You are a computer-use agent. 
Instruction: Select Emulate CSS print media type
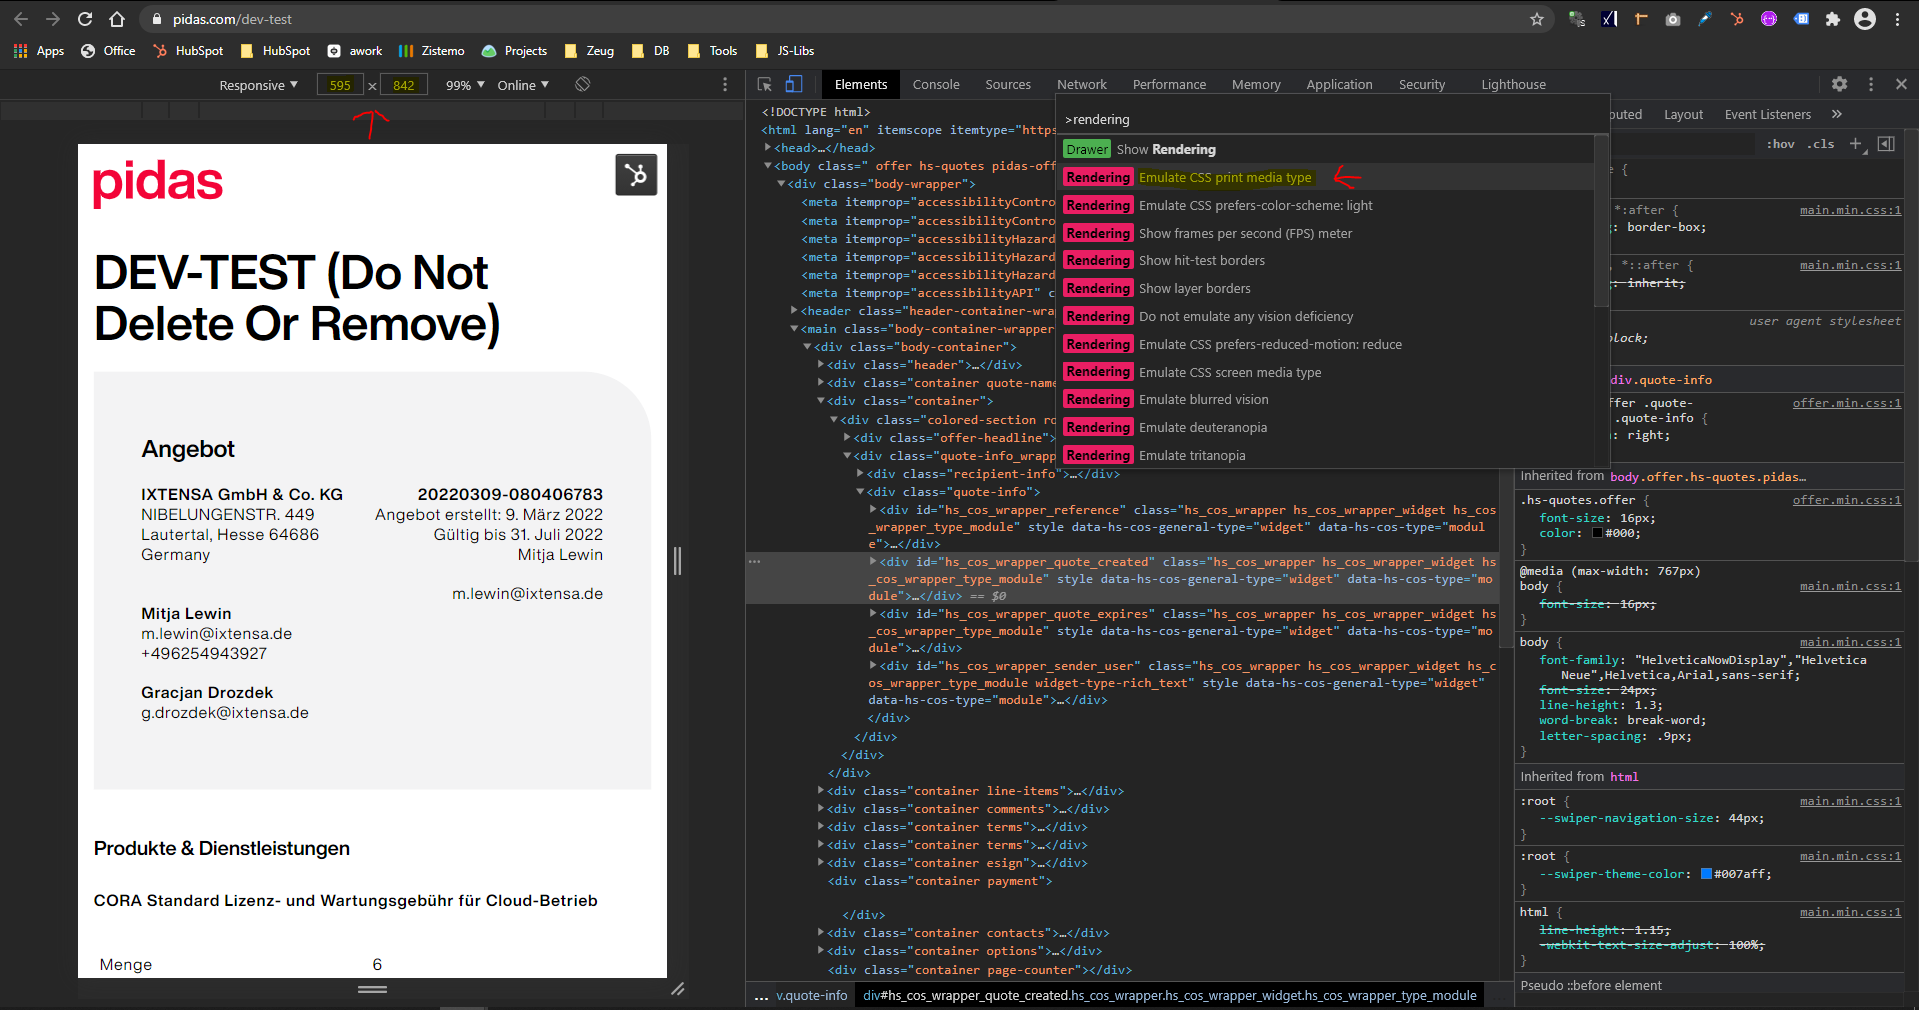[1225, 178]
